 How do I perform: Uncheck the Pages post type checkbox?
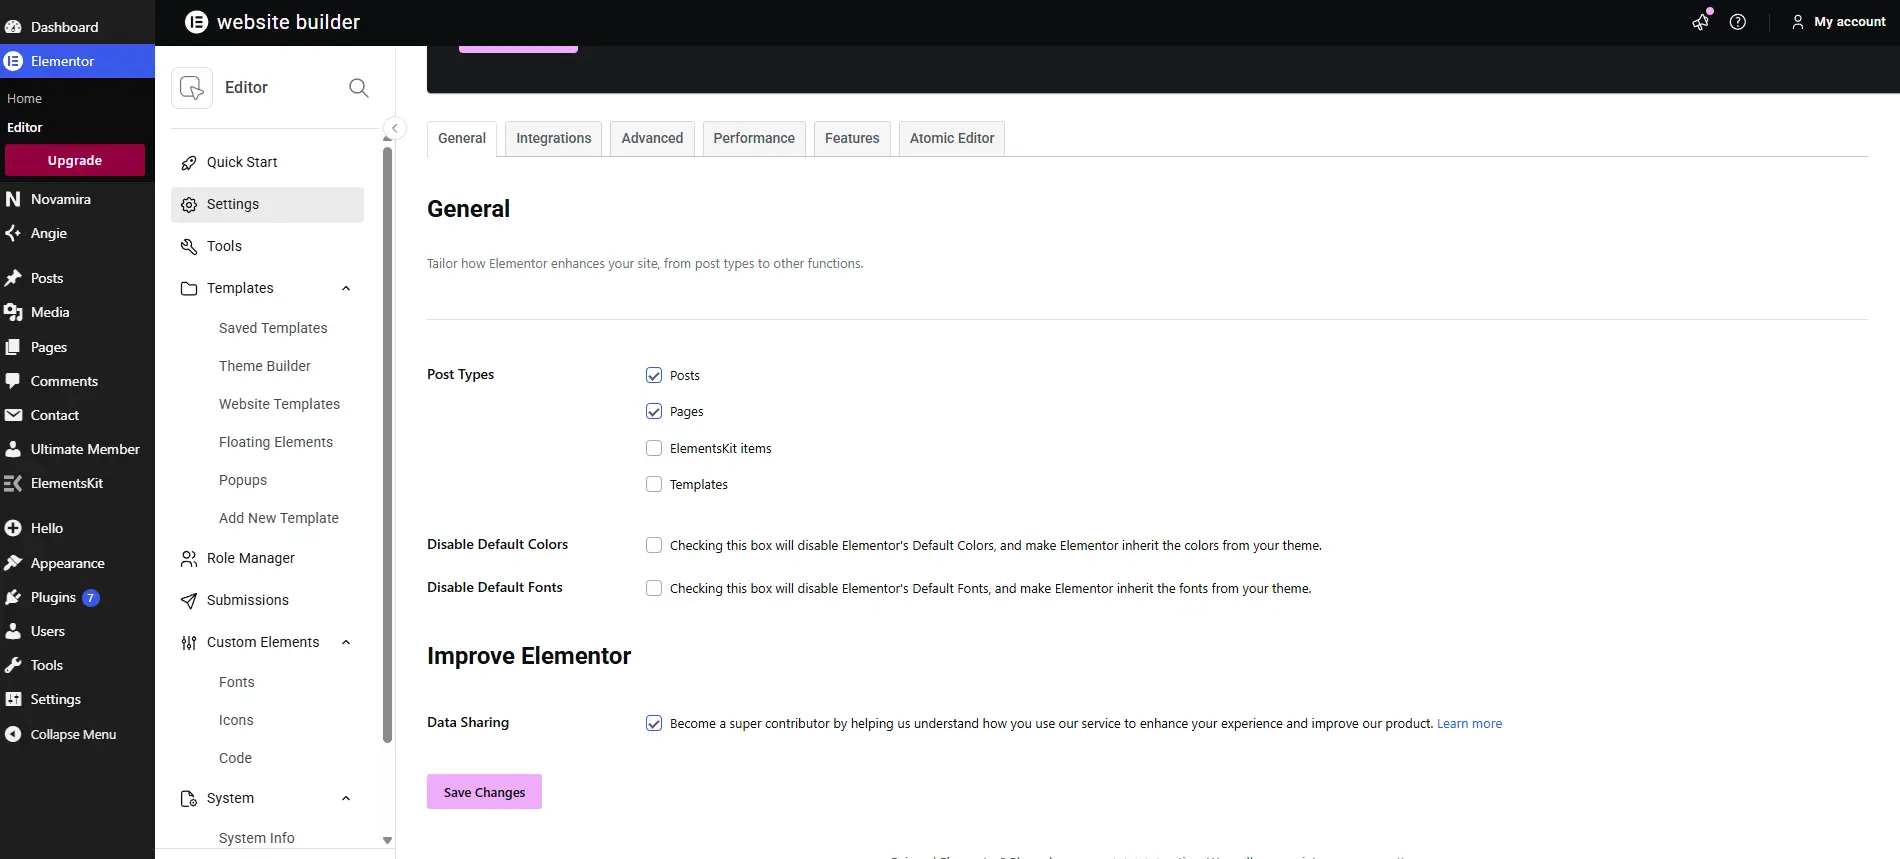(654, 411)
